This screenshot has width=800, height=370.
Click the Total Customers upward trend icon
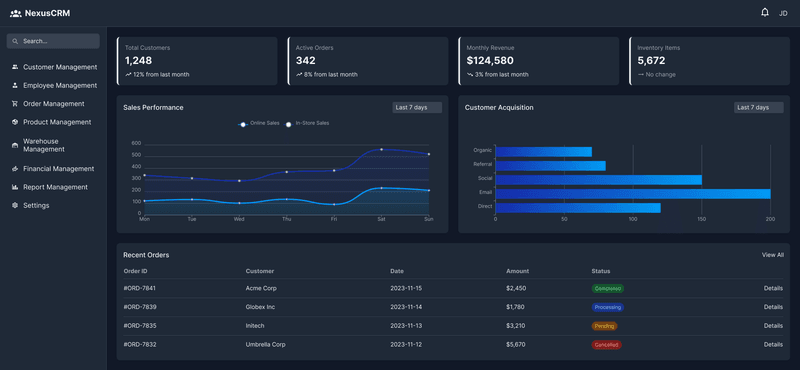[x=128, y=75]
